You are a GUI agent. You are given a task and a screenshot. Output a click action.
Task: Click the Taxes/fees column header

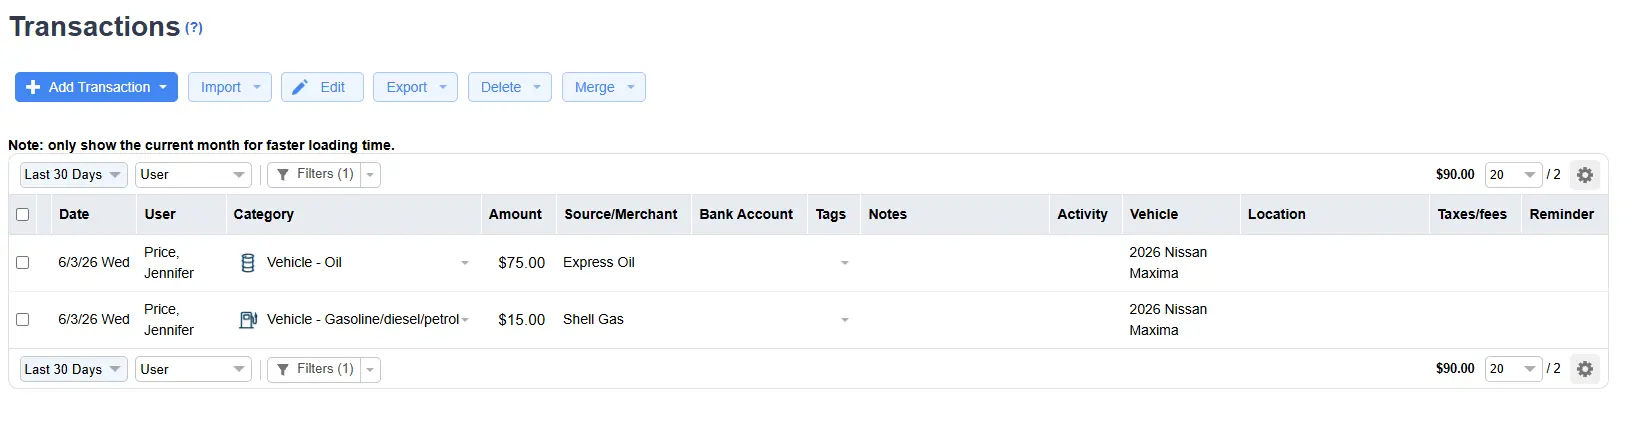click(x=1472, y=214)
